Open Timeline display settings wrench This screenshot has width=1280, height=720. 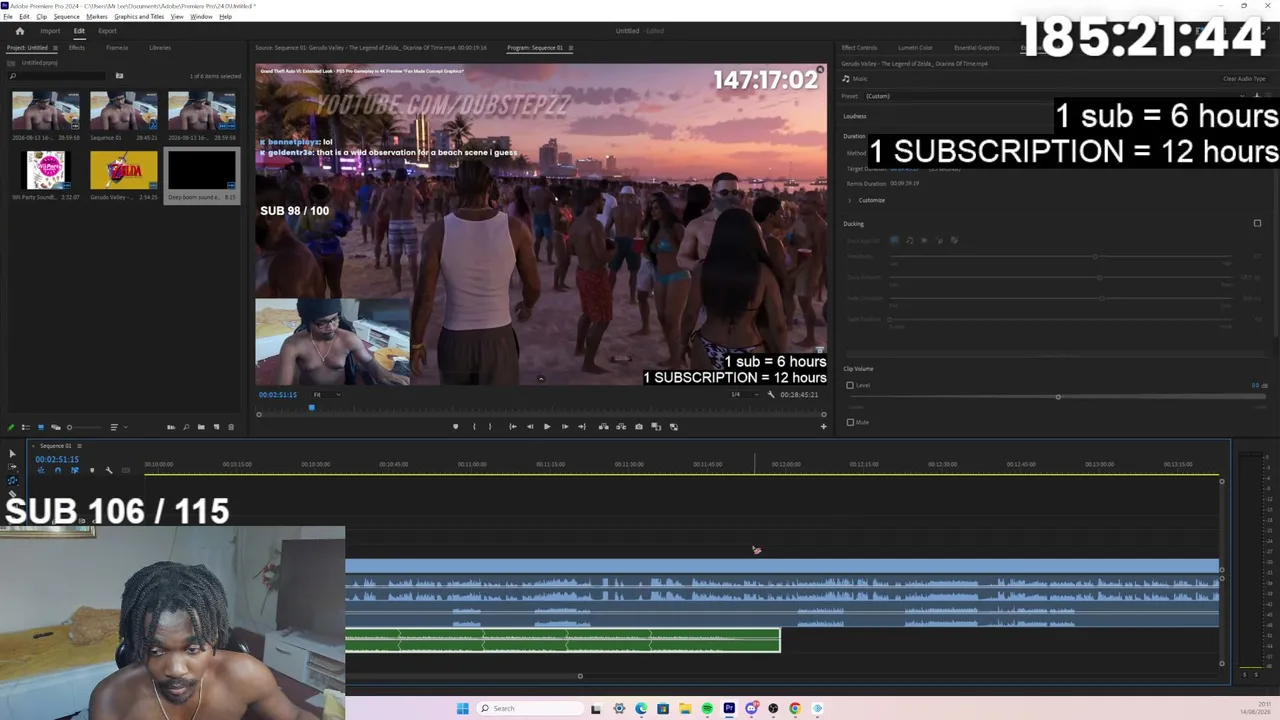(x=109, y=470)
